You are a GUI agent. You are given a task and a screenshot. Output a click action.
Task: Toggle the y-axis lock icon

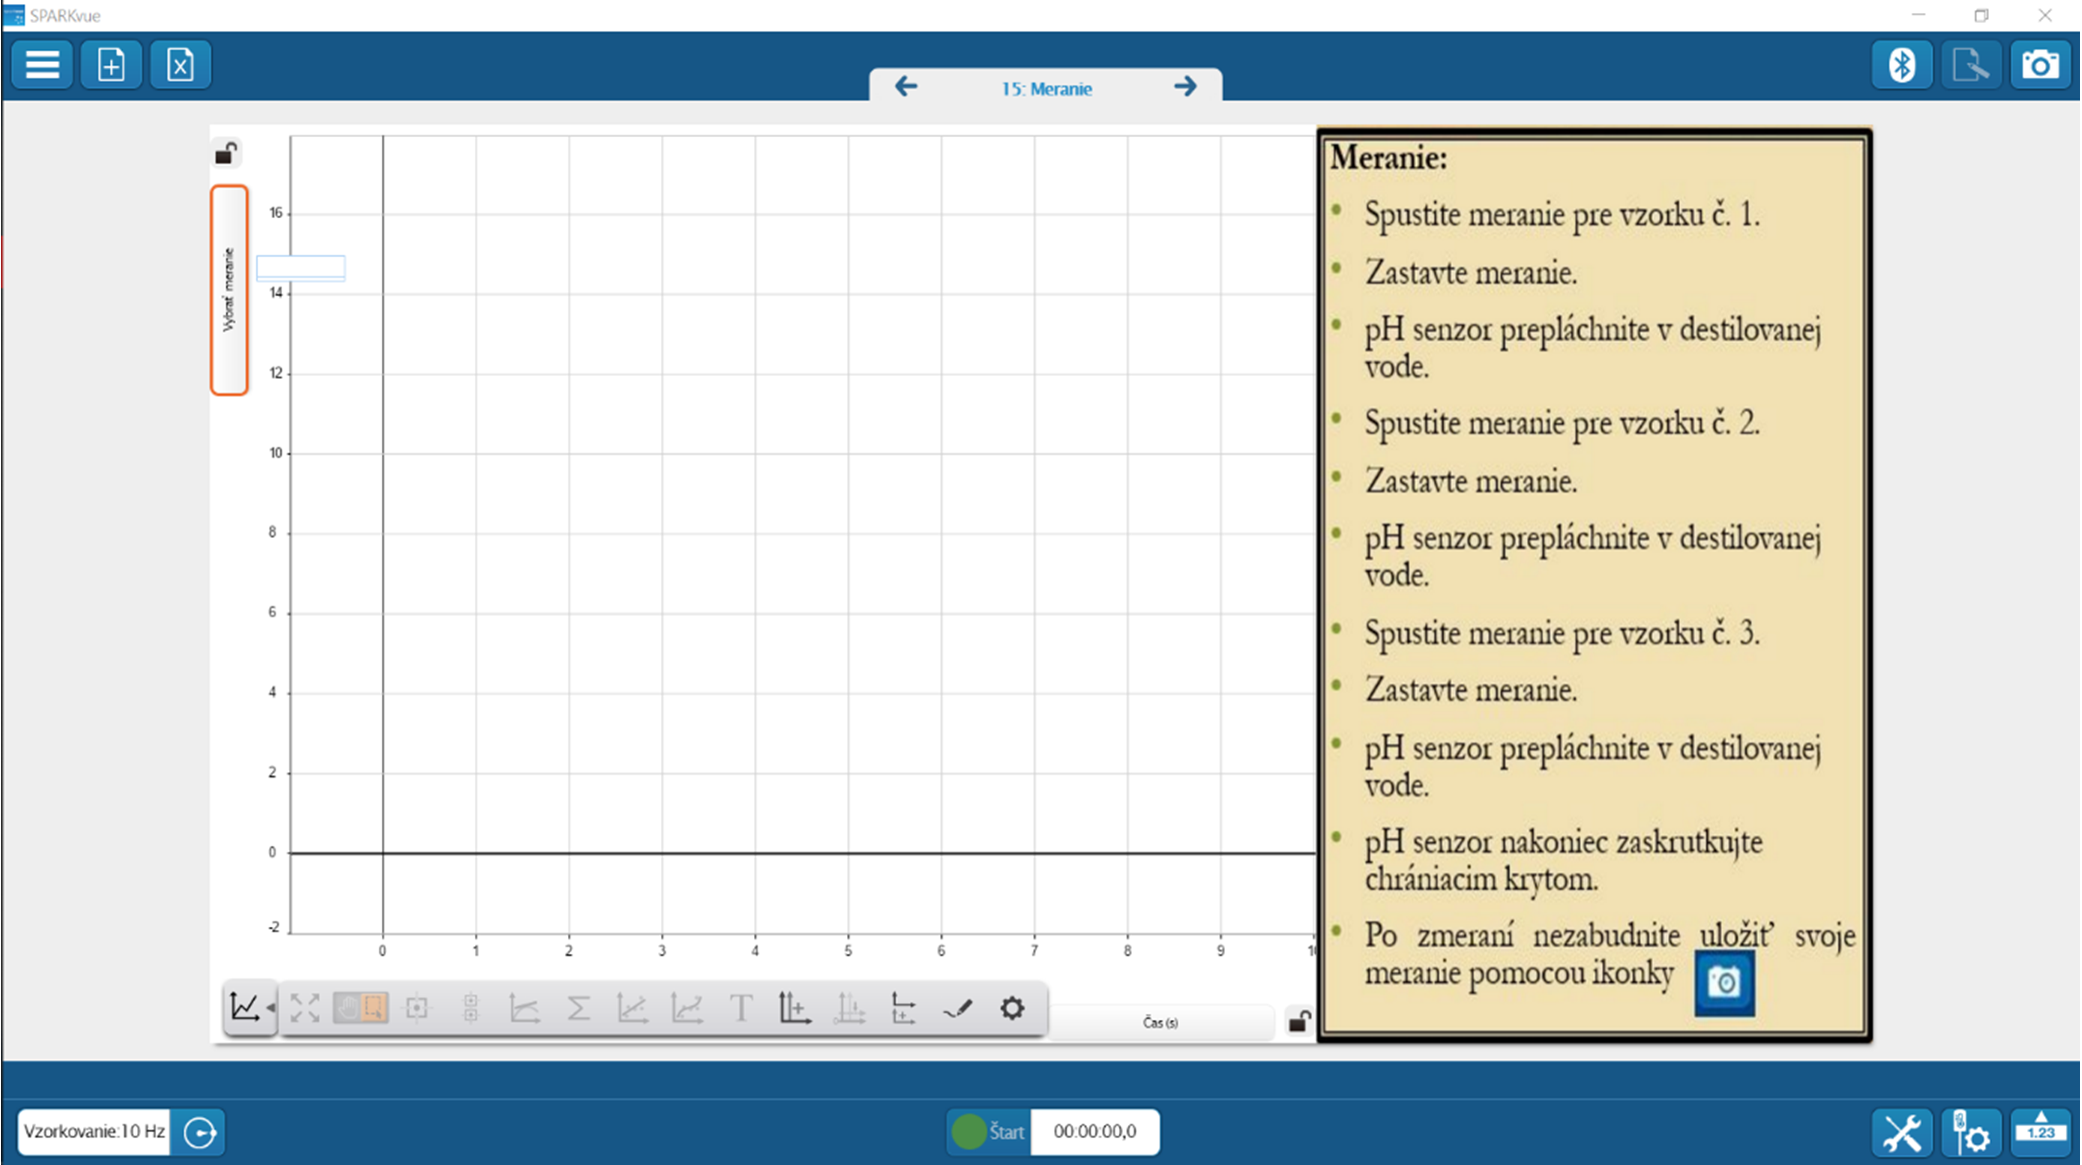click(226, 154)
